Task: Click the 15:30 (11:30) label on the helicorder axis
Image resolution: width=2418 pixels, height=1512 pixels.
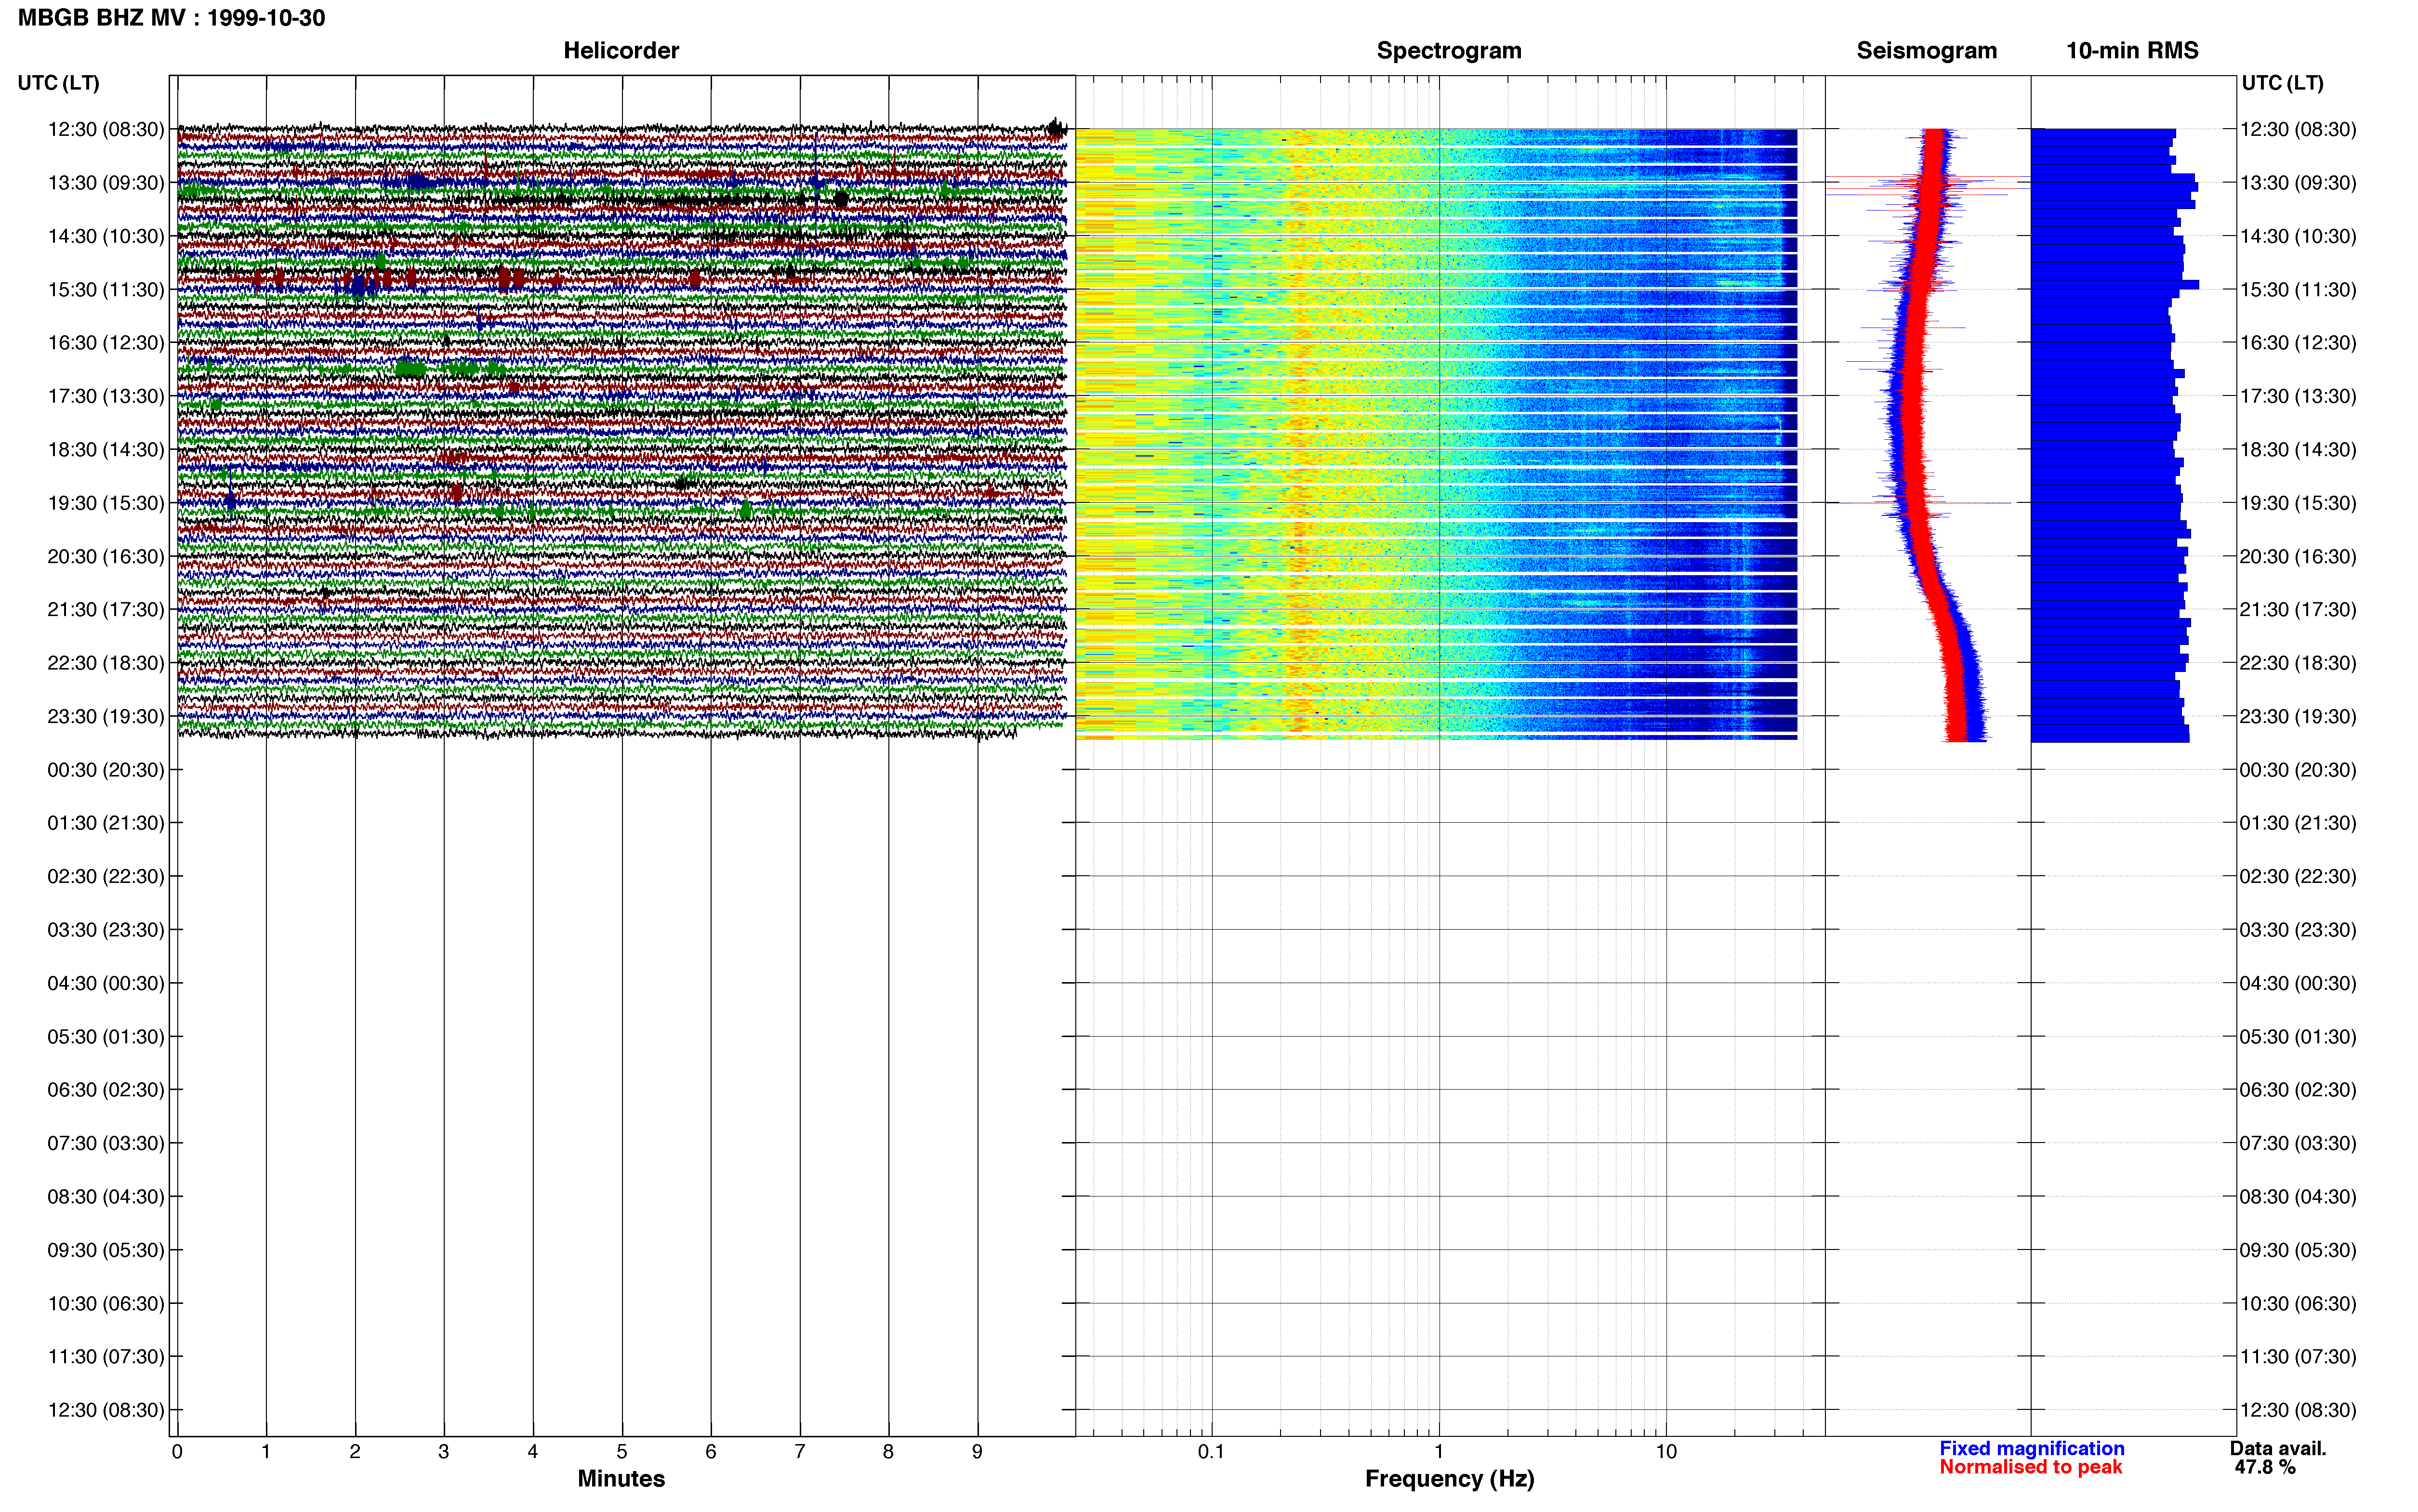Action: pos(106,290)
